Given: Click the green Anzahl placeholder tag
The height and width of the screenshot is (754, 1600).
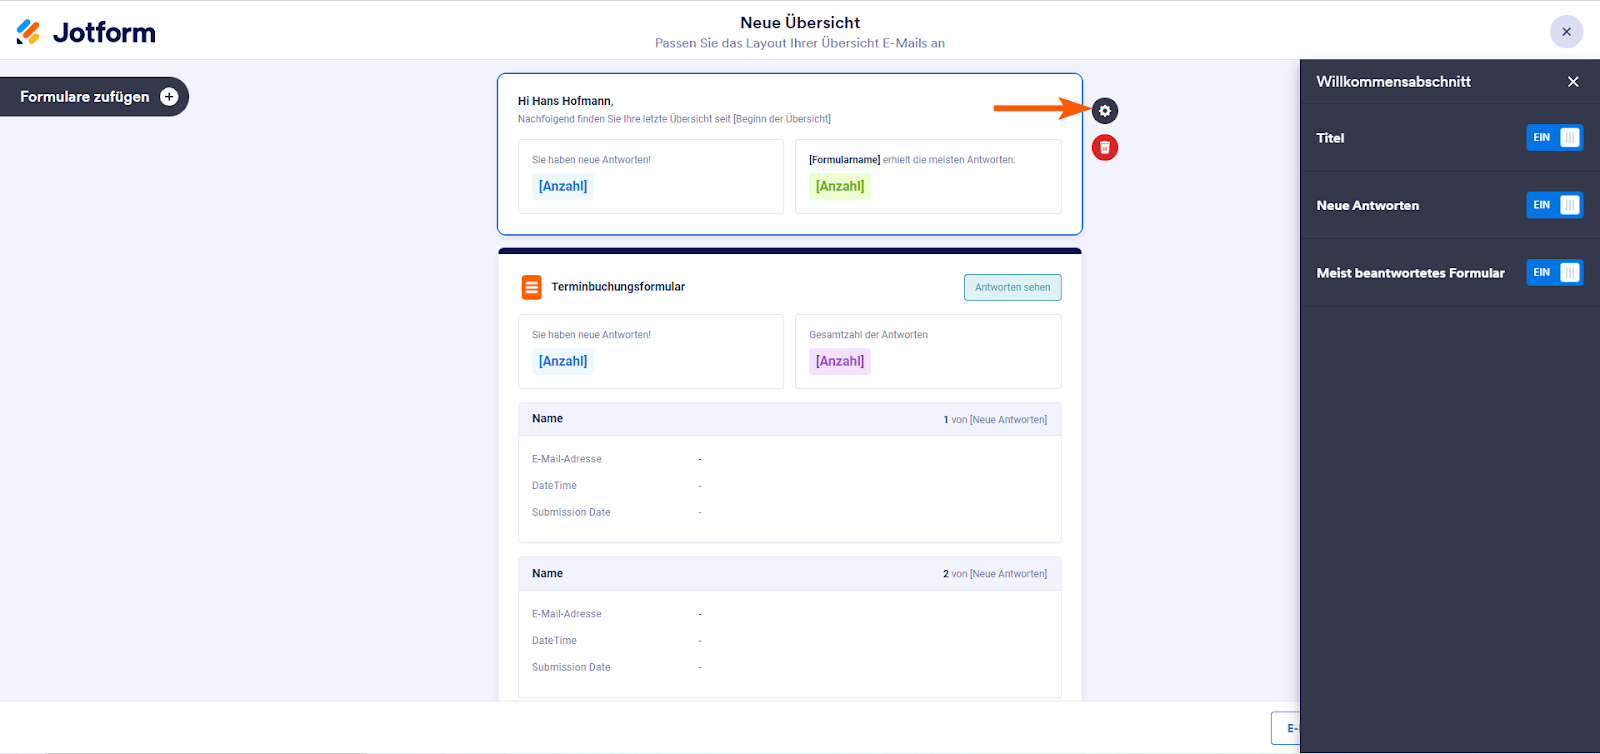Looking at the screenshot, I should 840,186.
